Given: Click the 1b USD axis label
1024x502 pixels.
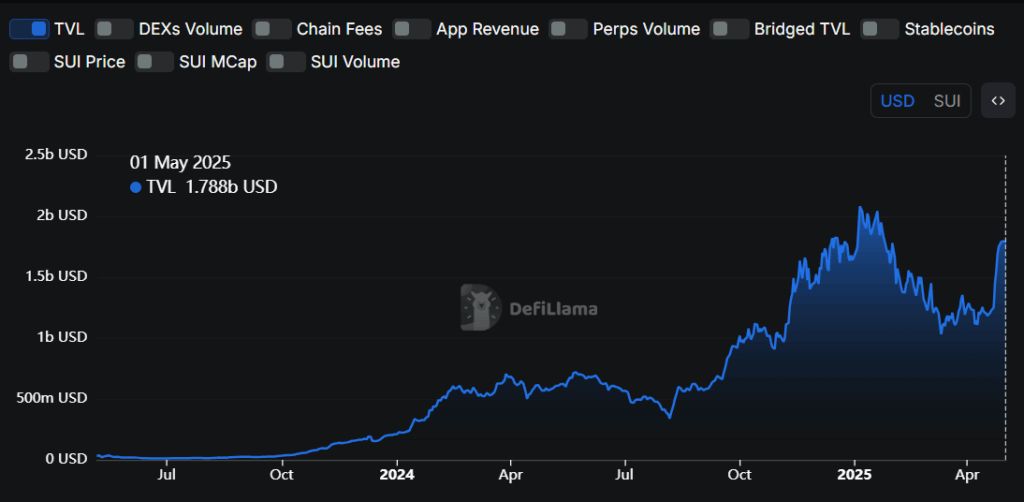Looking at the screenshot, I should (x=61, y=337).
